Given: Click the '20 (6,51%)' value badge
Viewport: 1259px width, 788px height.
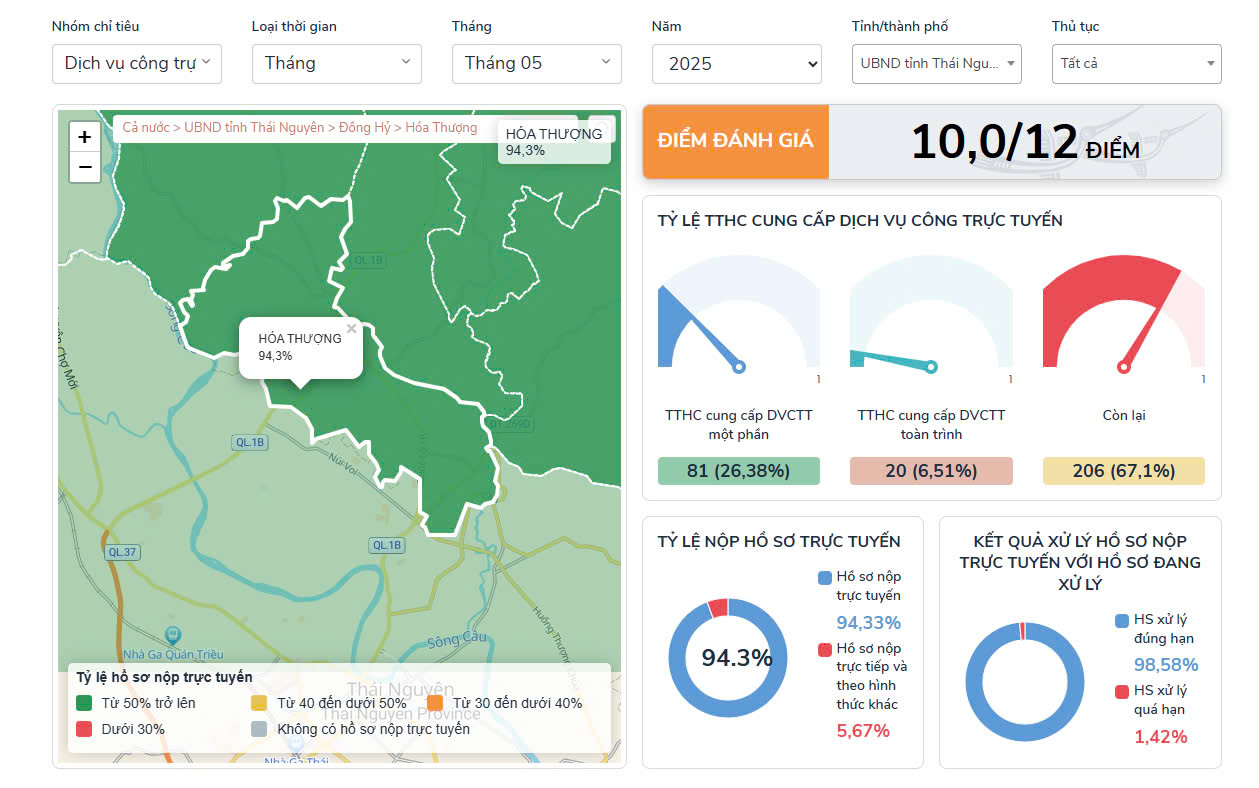Looking at the screenshot, I should point(931,471).
